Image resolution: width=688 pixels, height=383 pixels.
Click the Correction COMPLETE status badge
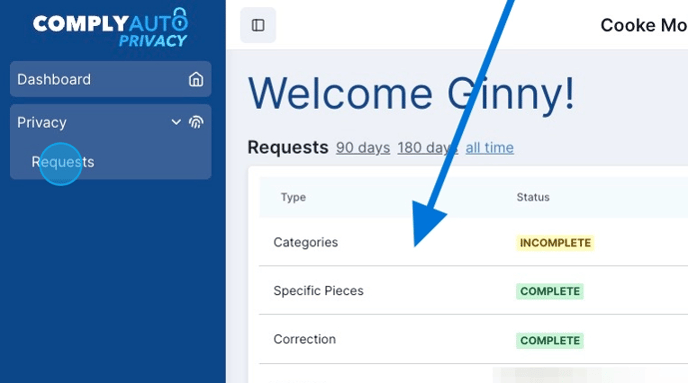[x=550, y=340]
